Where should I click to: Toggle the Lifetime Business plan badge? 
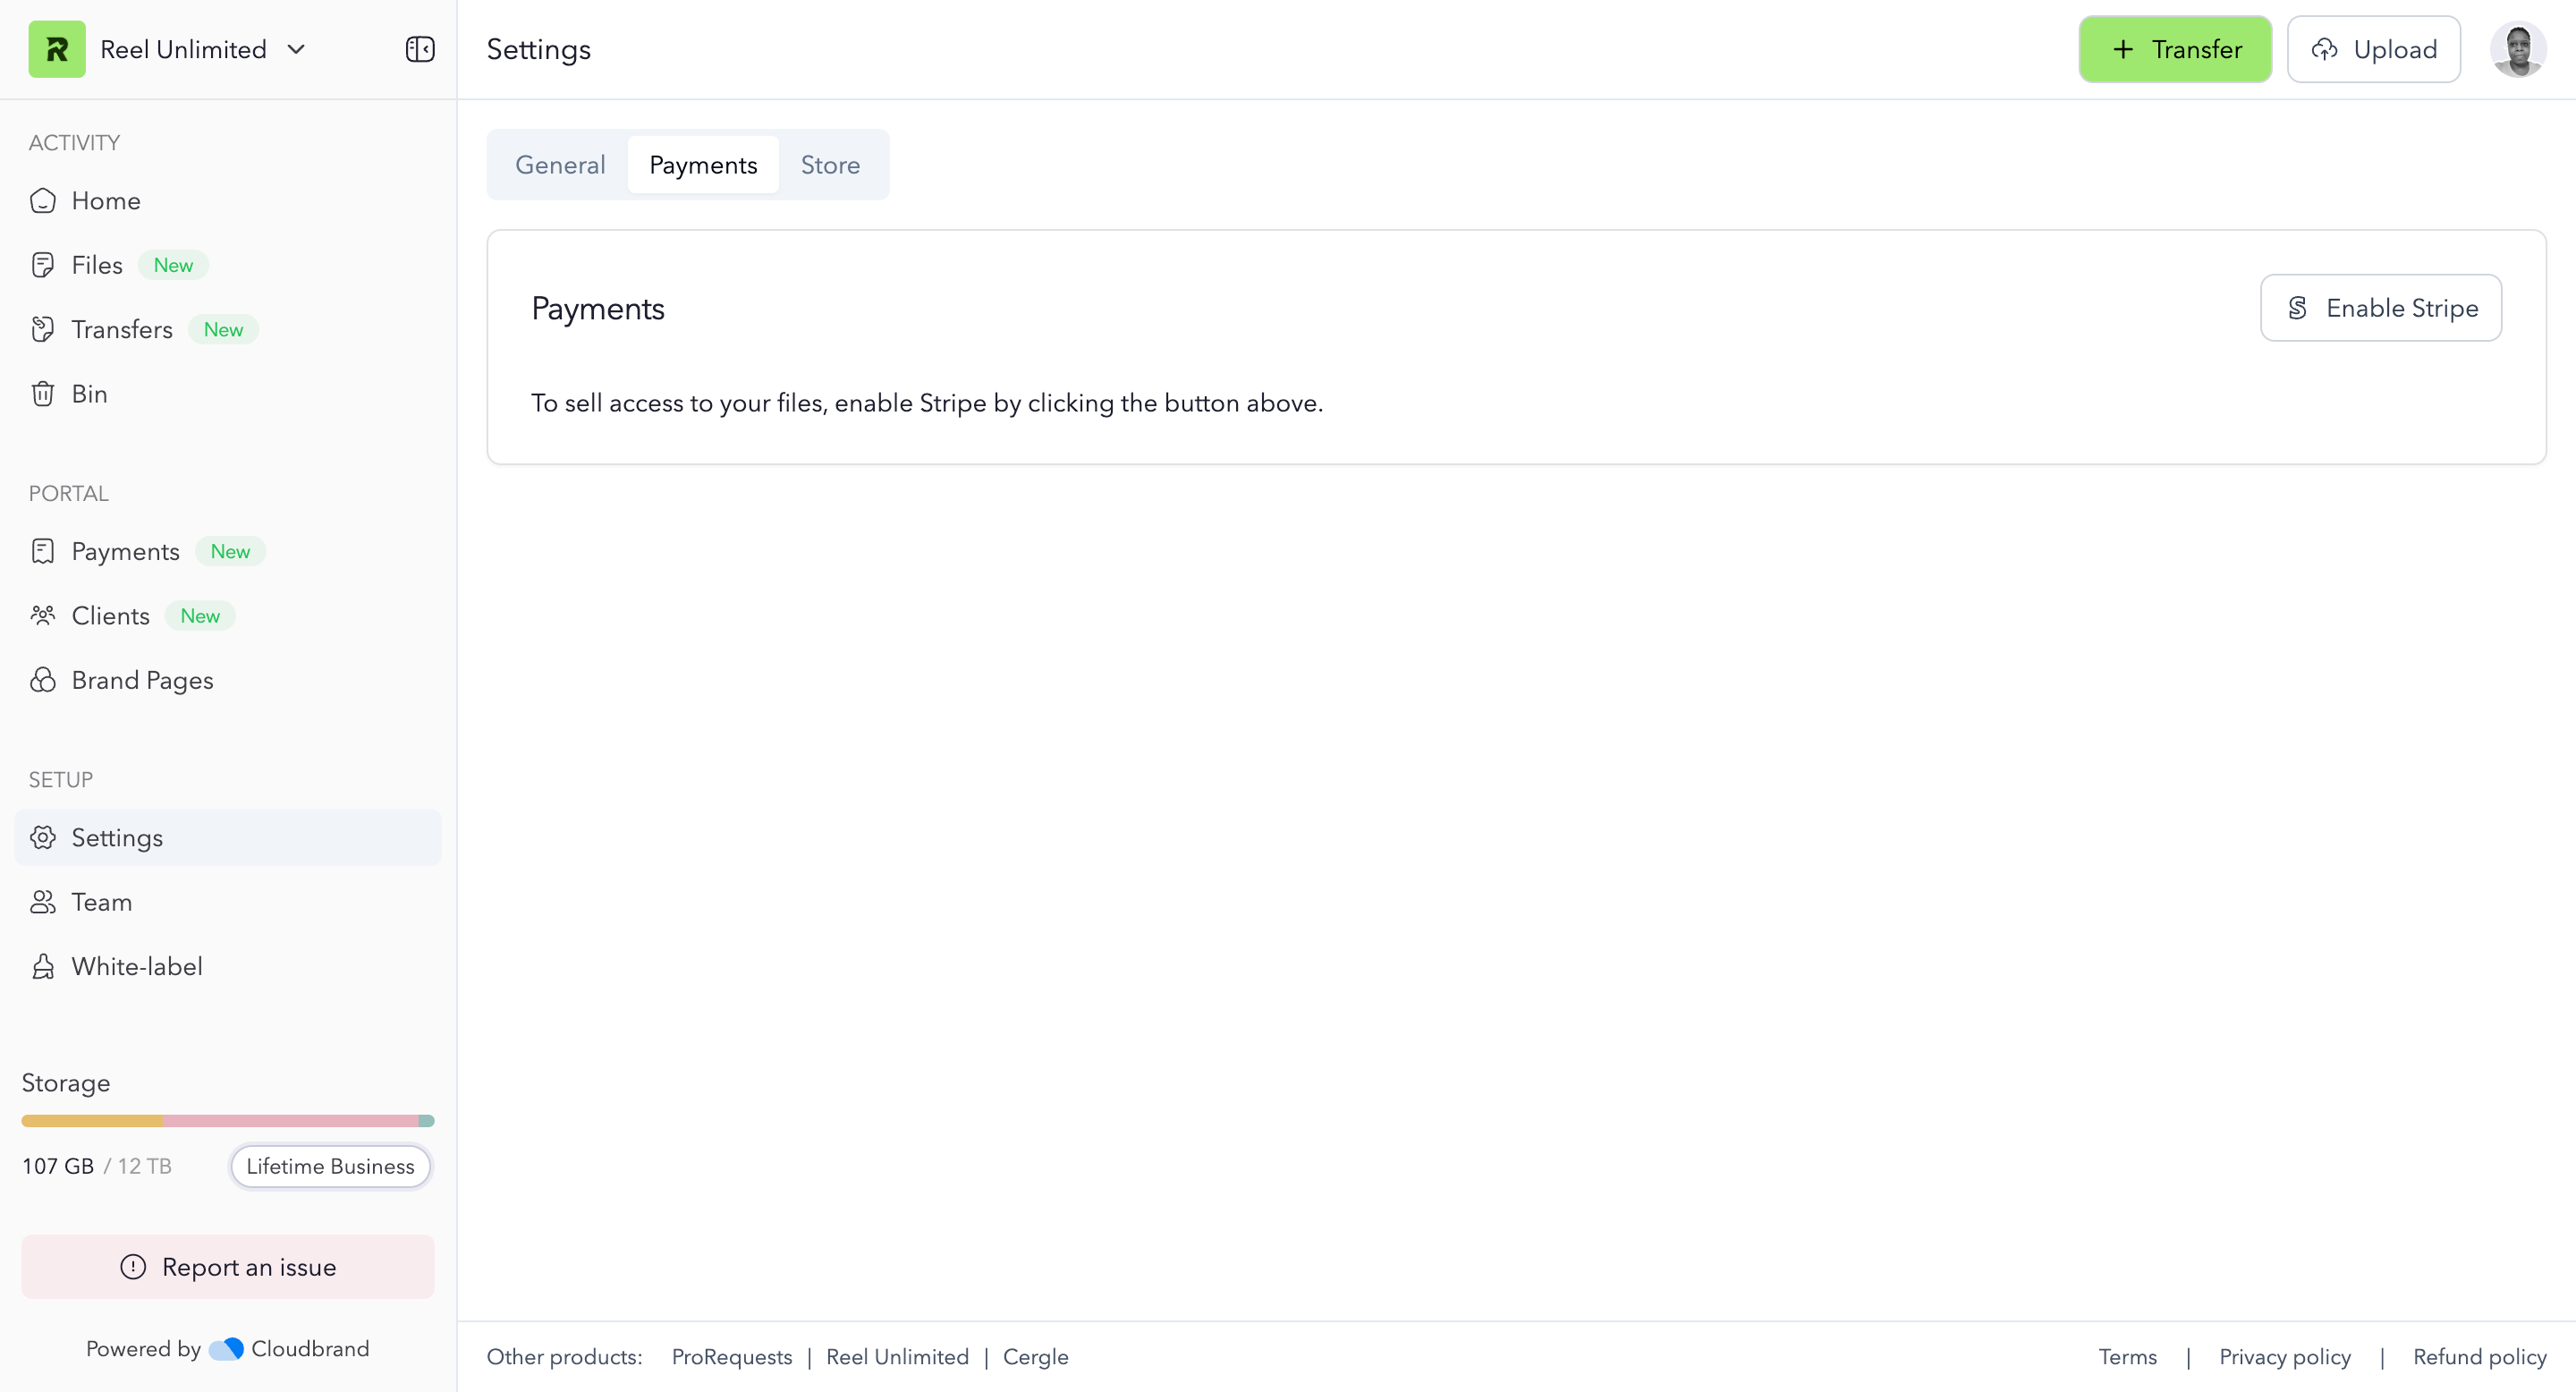tap(330, 1166)
